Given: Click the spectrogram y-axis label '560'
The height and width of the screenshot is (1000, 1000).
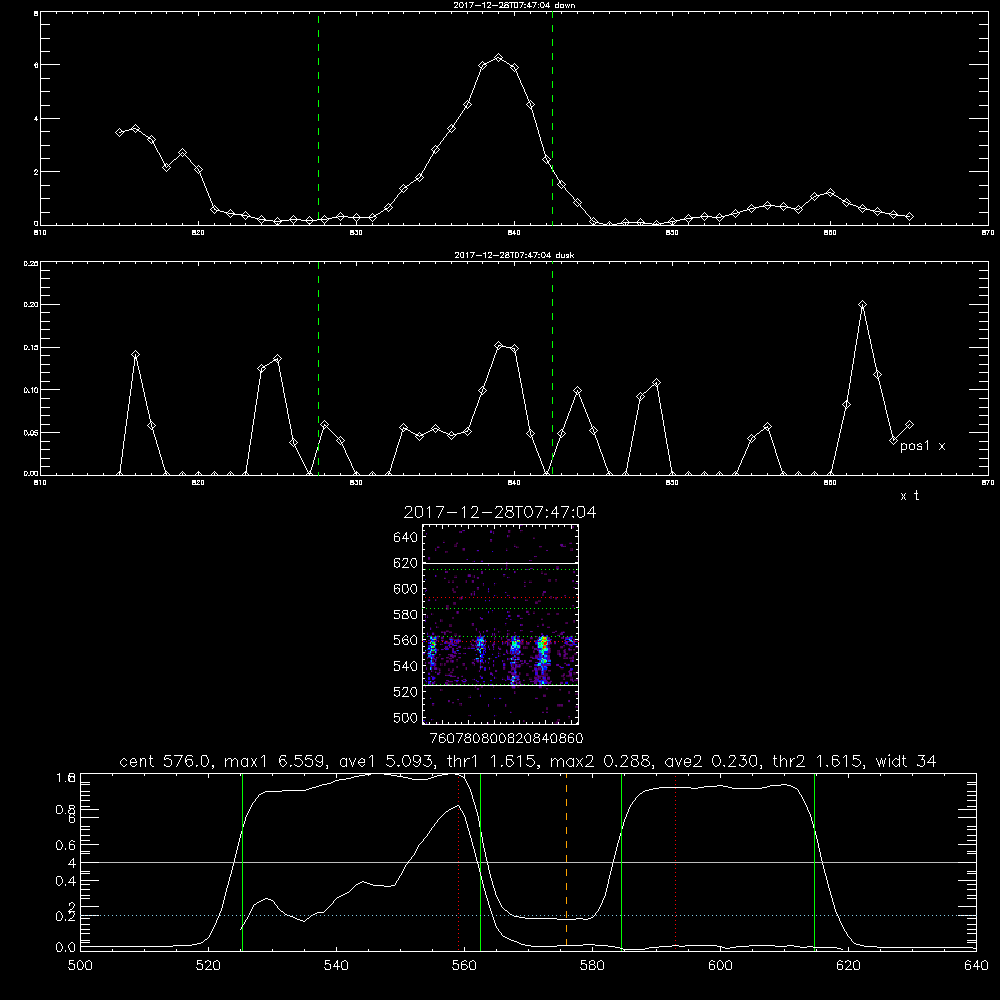Looking at the screenshot, I should [406, 640].
